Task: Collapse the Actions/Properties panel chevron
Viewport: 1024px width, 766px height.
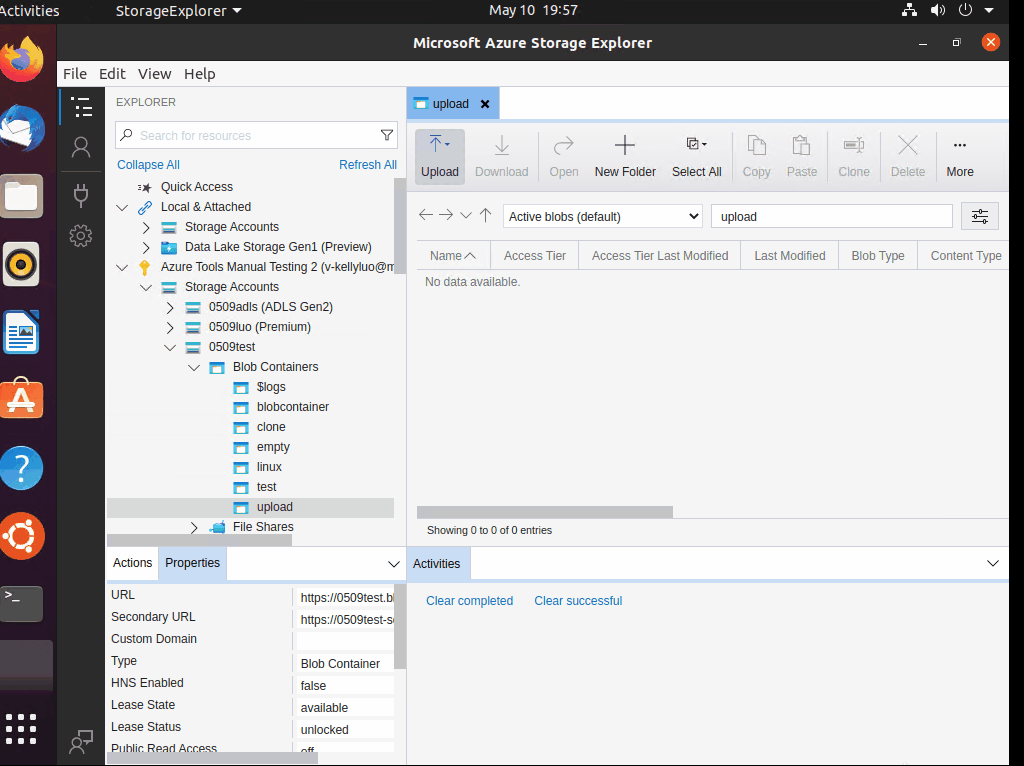Action: pos(393,564)
